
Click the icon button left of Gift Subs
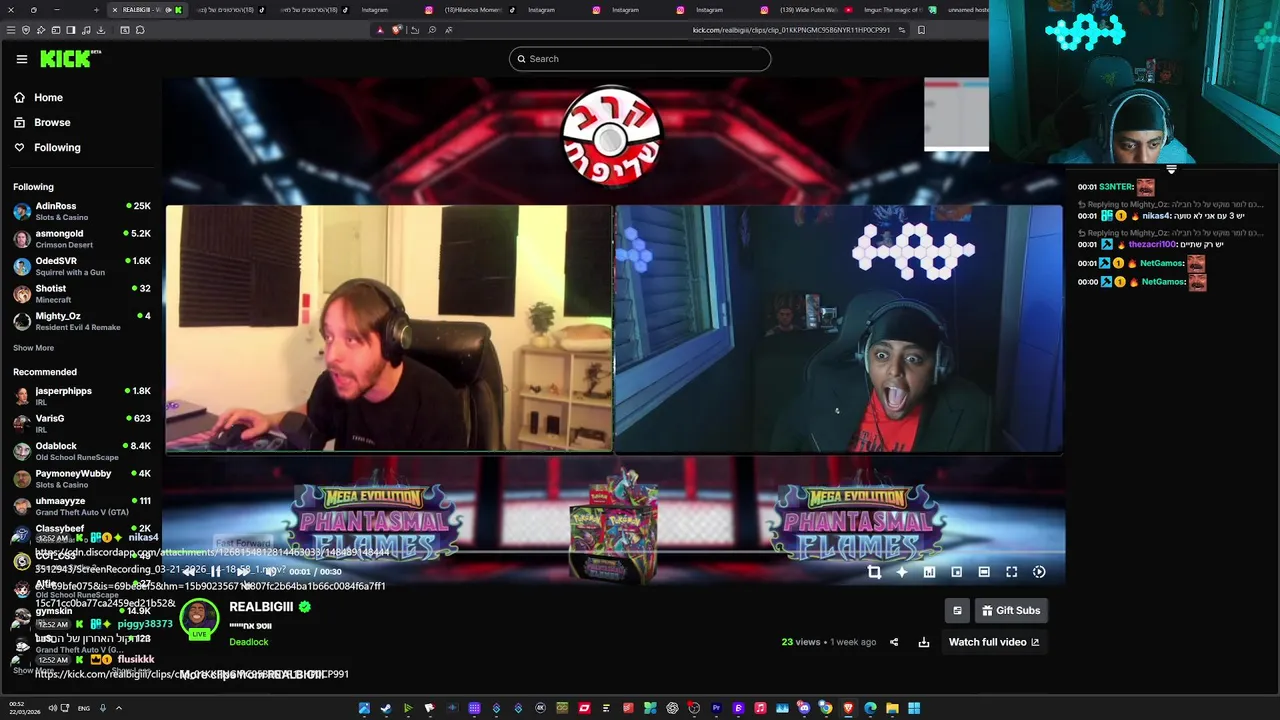957,610
